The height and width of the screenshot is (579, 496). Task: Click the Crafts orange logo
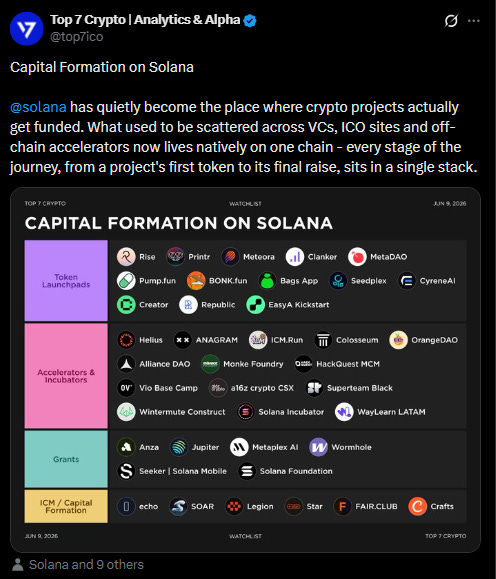coord(417,506)
